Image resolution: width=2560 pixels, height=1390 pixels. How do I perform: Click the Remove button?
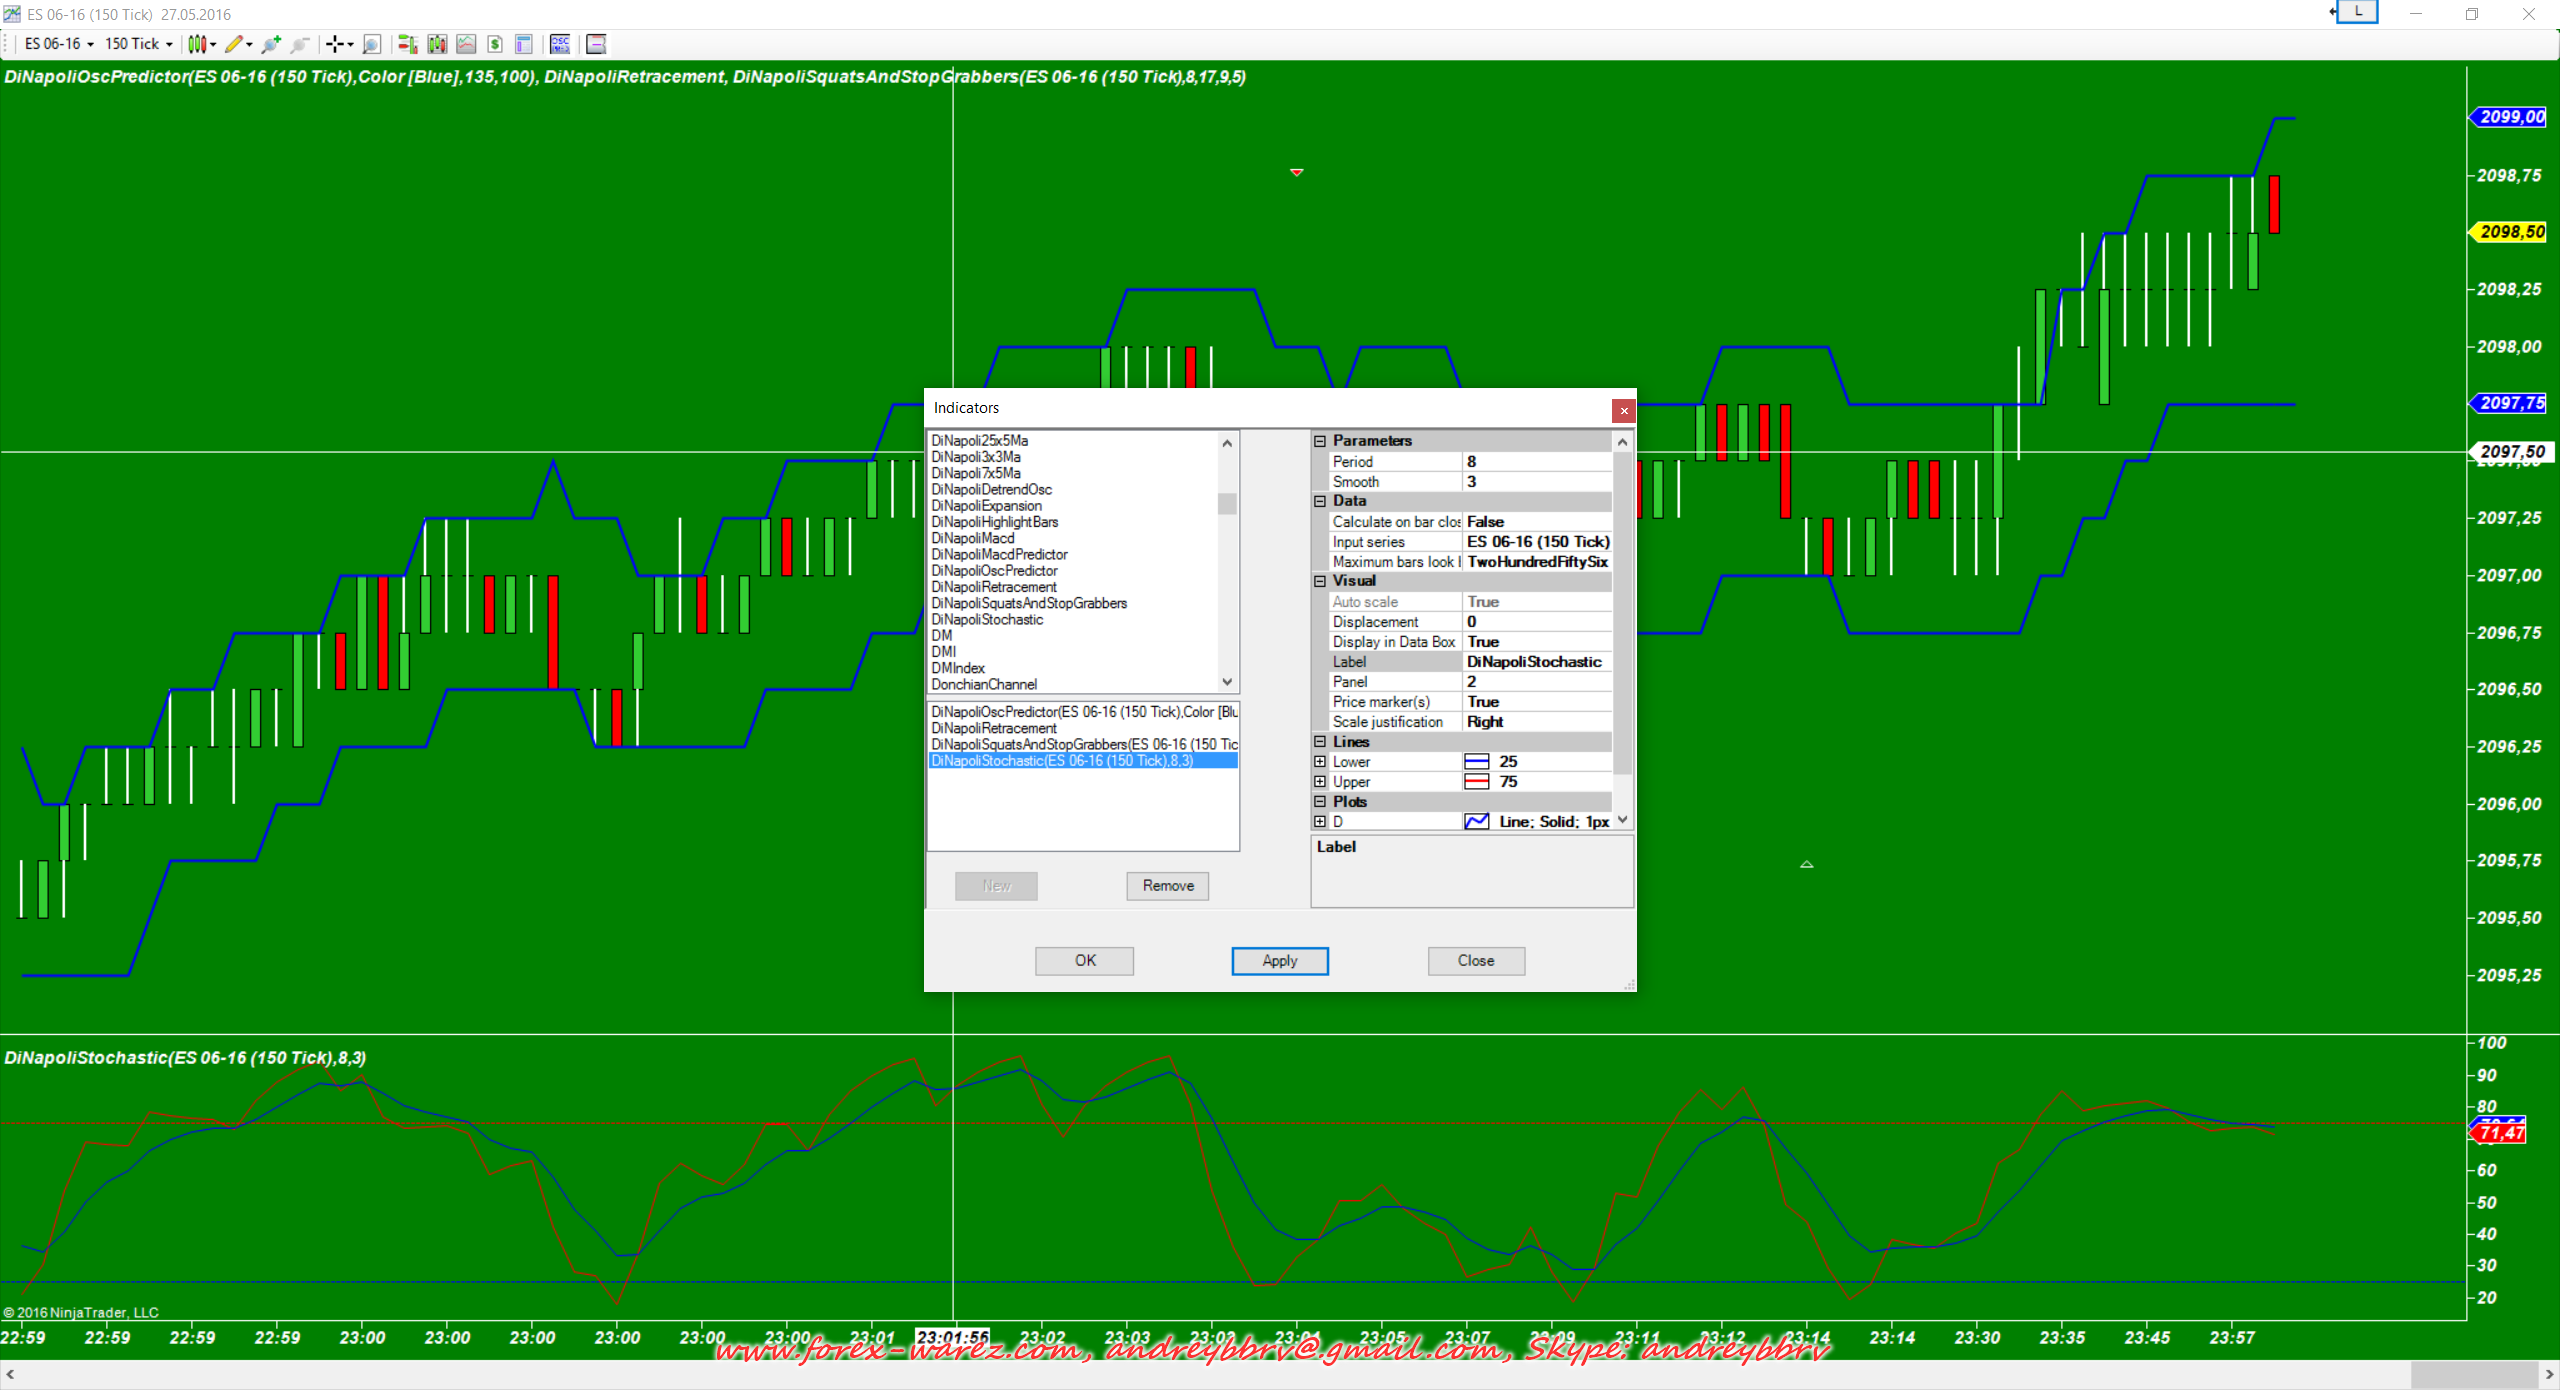point(1167,885)
